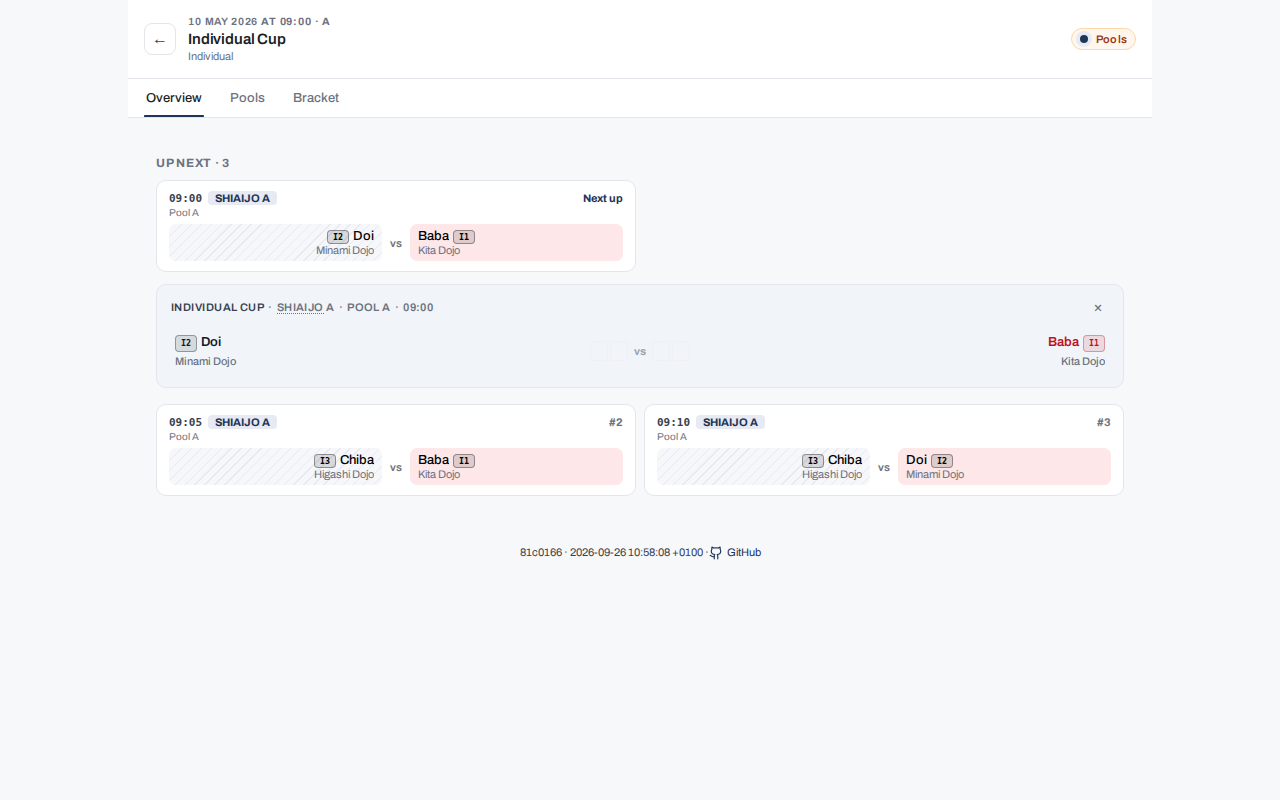Click the "#2" match number label

616,422
